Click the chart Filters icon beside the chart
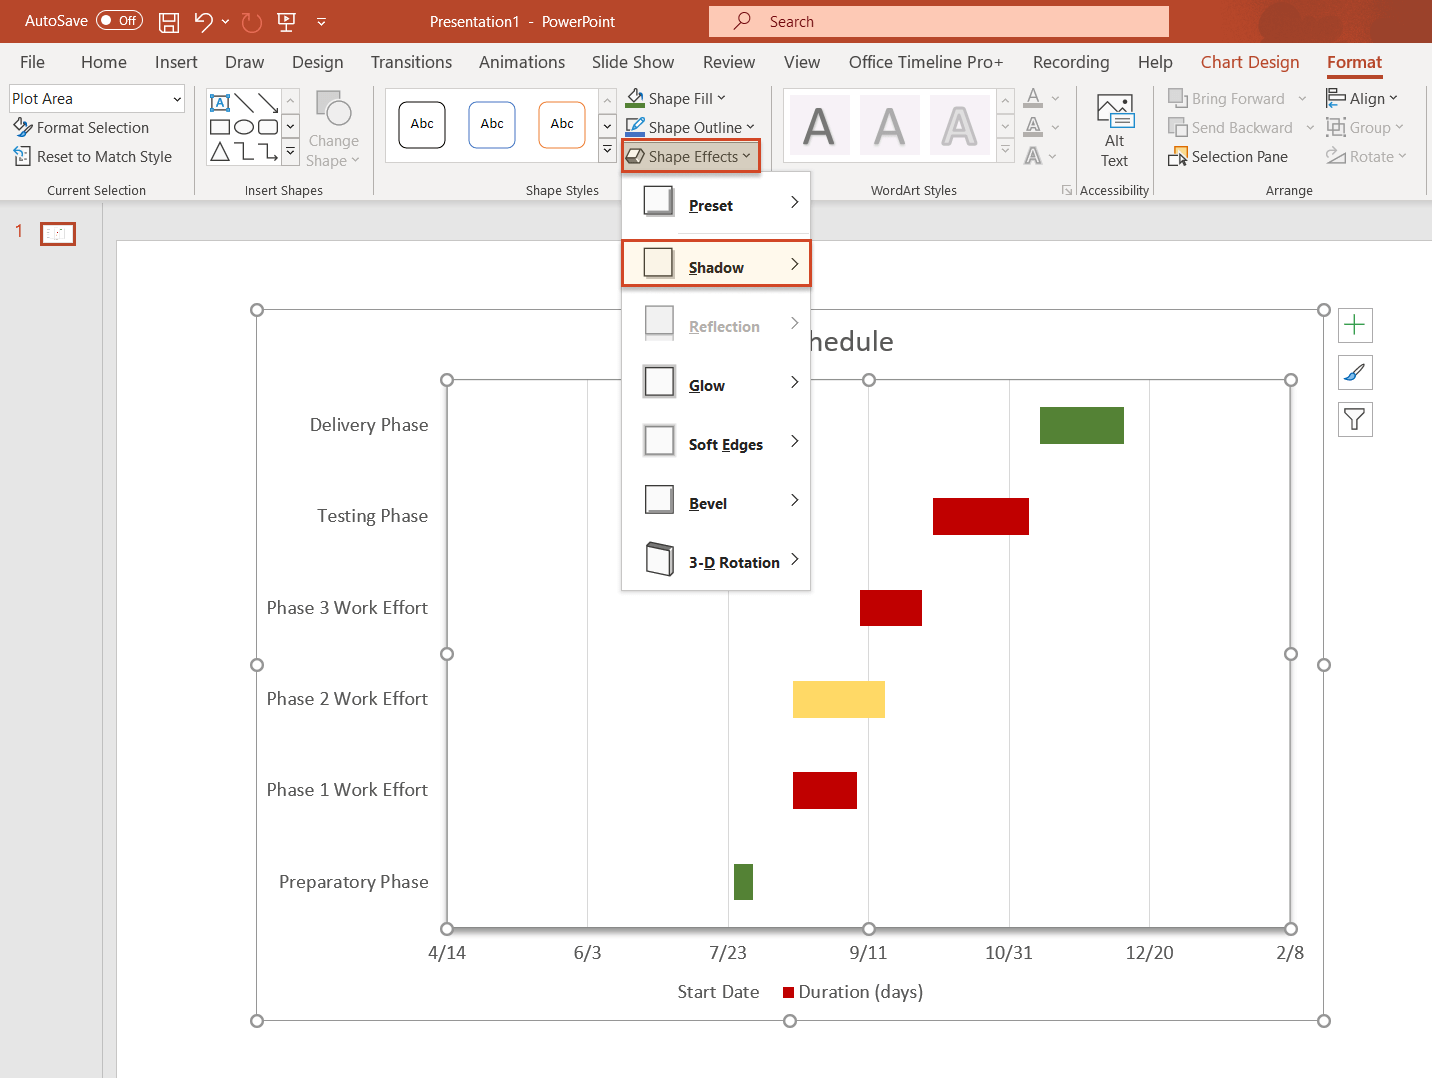This screenshot has width=1432, height=1078. tap(1355, 419)
